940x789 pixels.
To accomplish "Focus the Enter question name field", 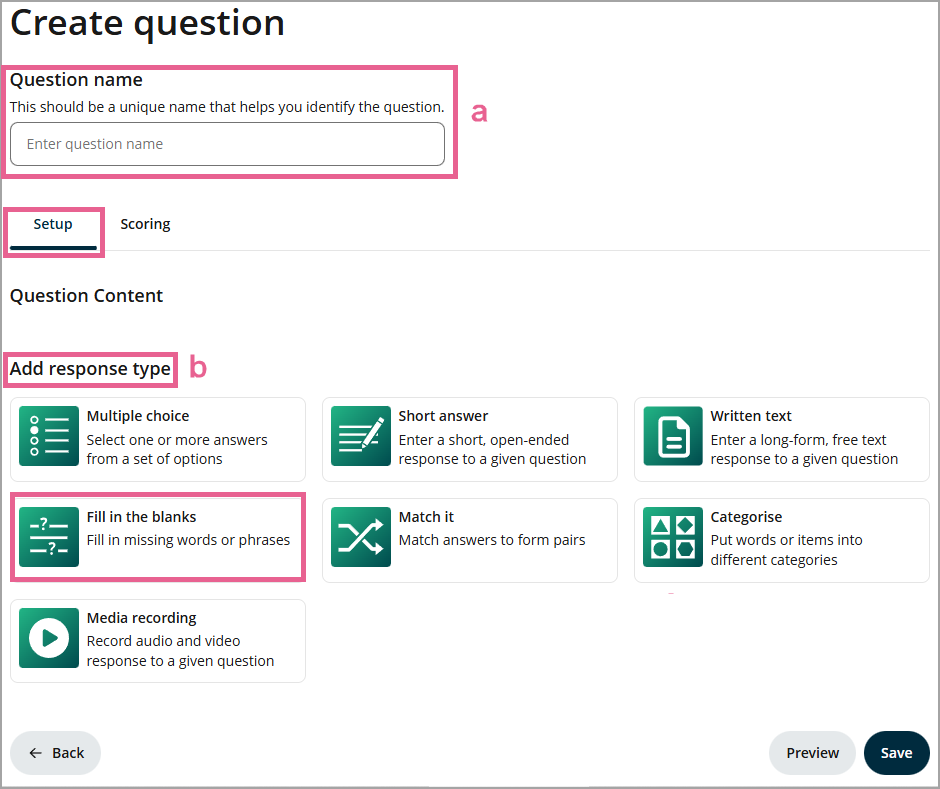I will [227, 144].
